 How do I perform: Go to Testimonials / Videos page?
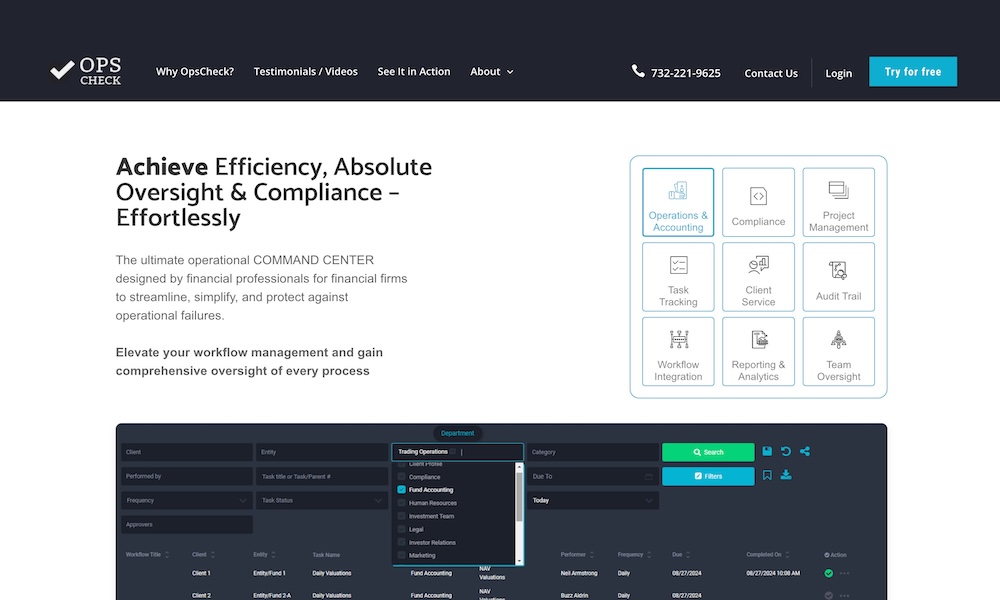[305, 72]
